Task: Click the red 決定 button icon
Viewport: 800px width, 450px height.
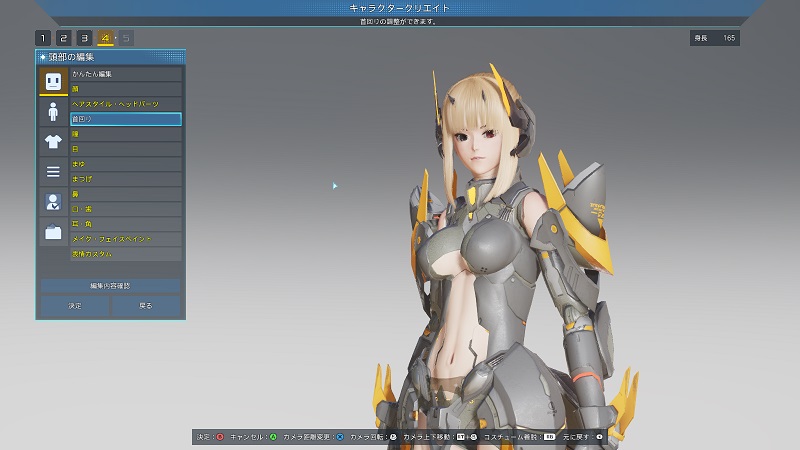Action: [222, 438]
